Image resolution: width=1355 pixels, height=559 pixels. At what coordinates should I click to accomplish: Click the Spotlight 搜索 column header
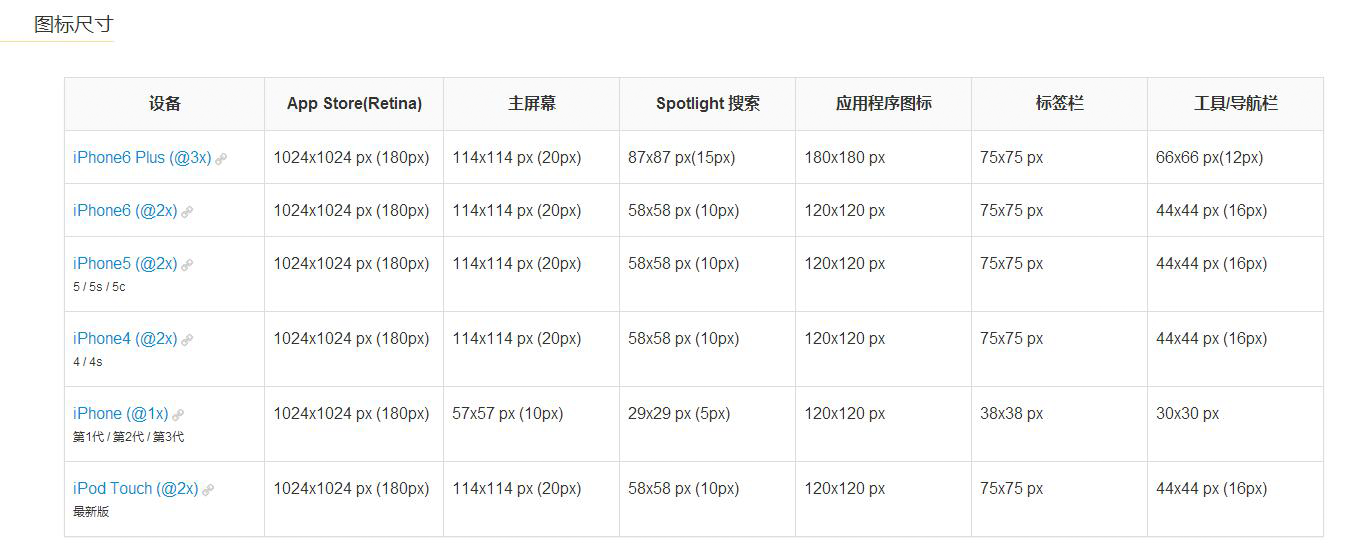(x=707, y=104)
